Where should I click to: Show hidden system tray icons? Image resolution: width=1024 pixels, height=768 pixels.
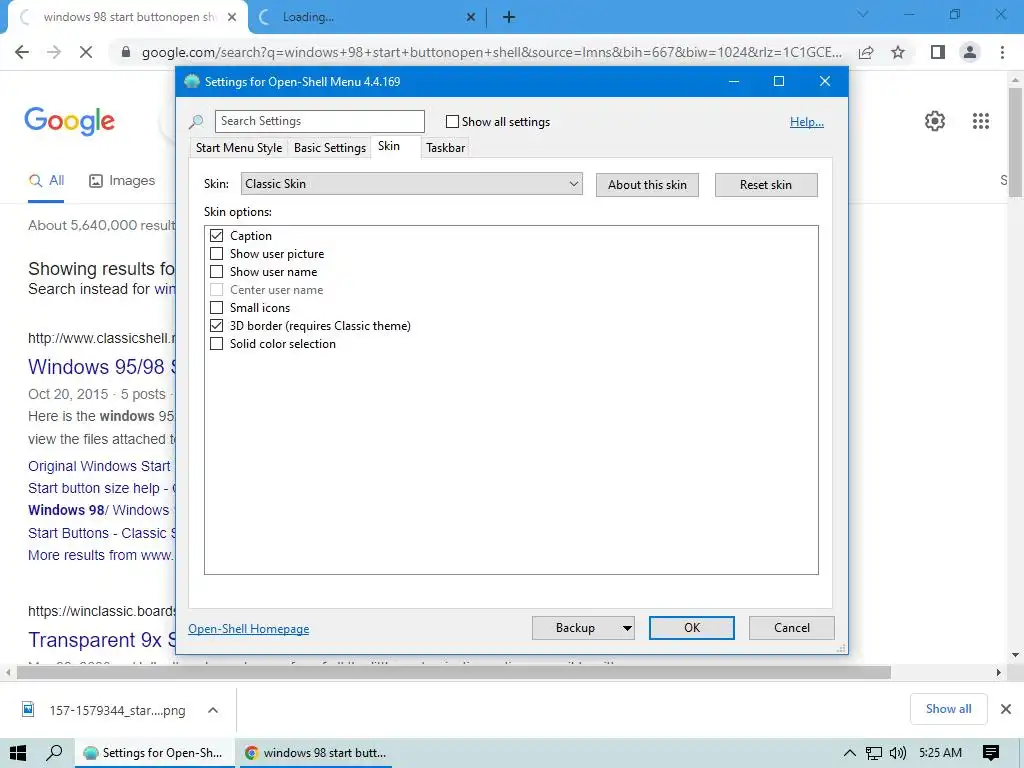(849, 753)
